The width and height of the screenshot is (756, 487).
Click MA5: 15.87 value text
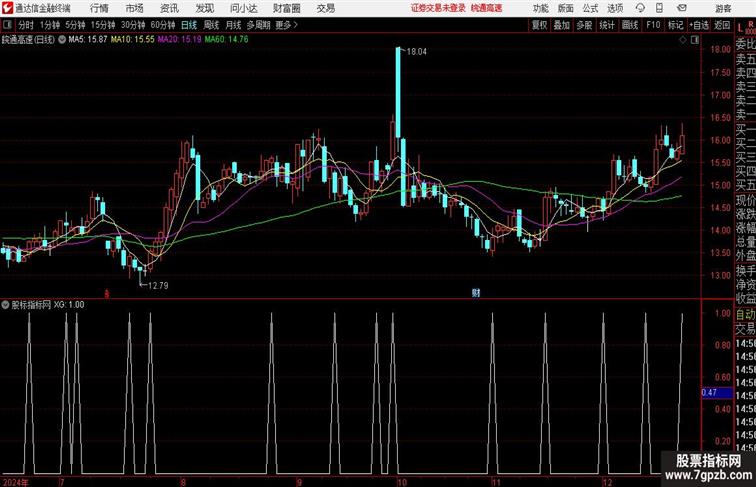tap(88, 40)
